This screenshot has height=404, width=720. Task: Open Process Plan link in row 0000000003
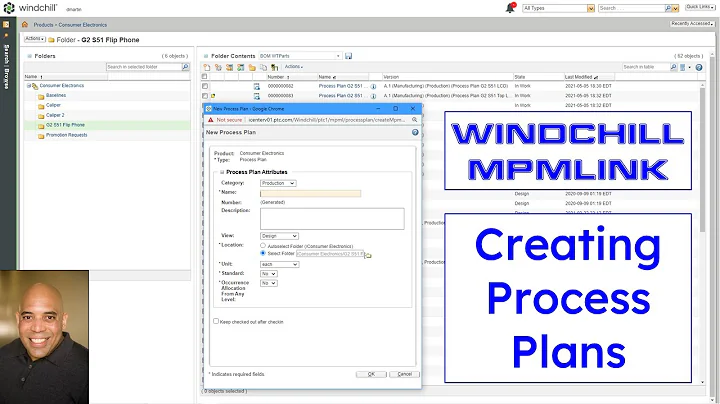coord(342,95)
